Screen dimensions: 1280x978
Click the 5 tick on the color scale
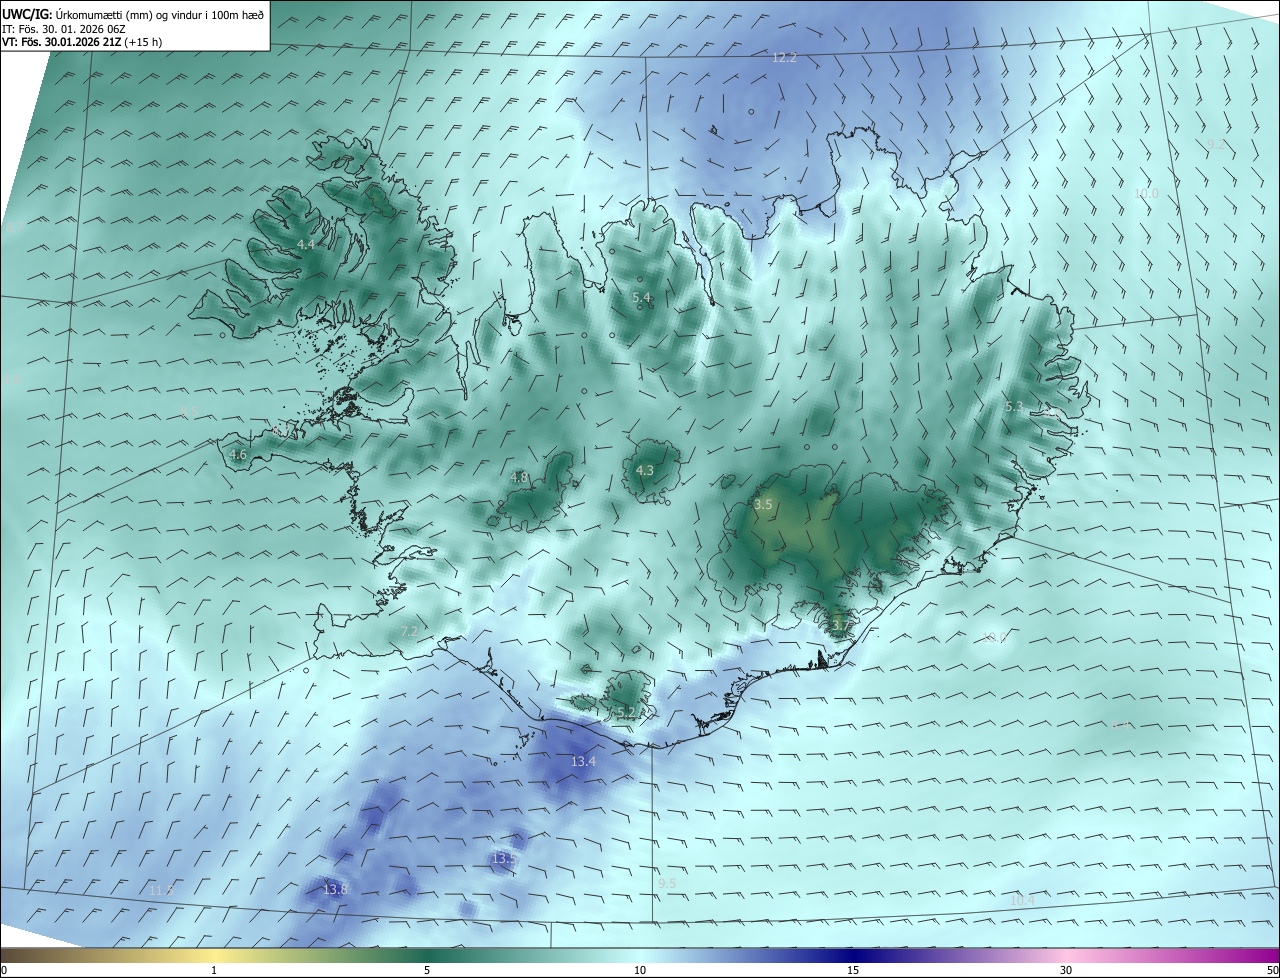[427, 970]
